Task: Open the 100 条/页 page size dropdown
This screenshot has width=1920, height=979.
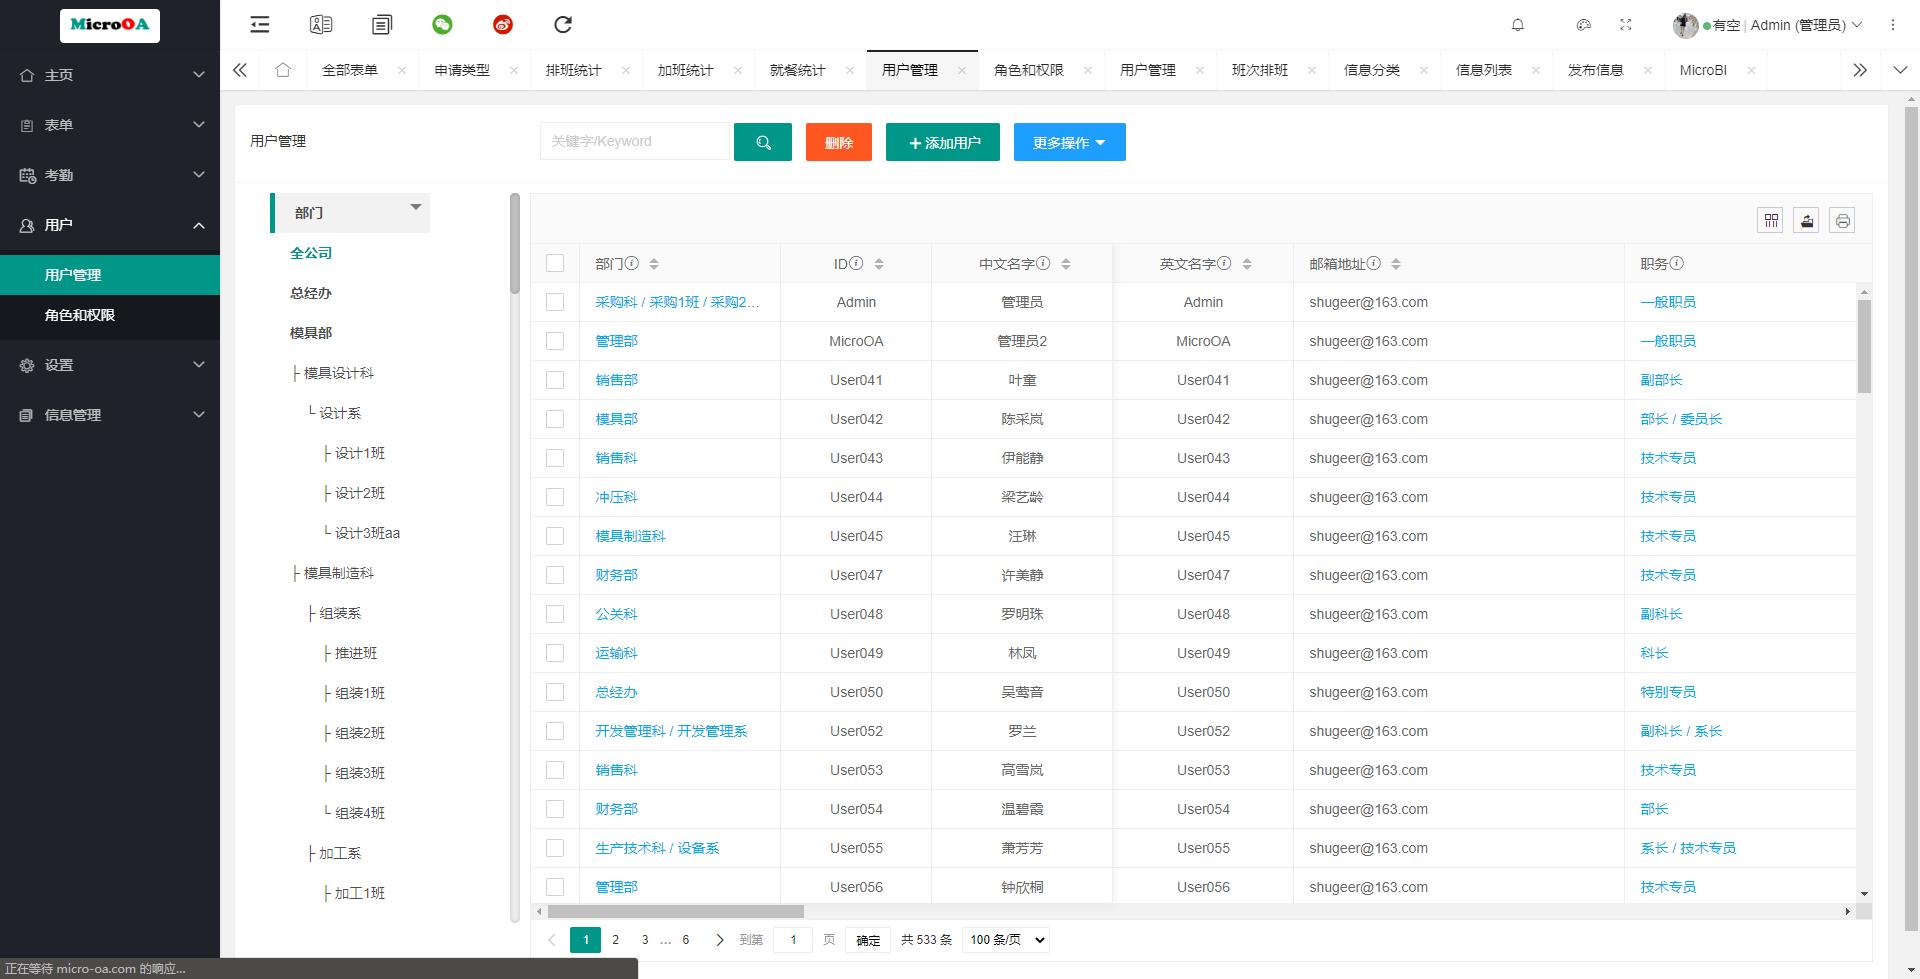Action: 1005,940
